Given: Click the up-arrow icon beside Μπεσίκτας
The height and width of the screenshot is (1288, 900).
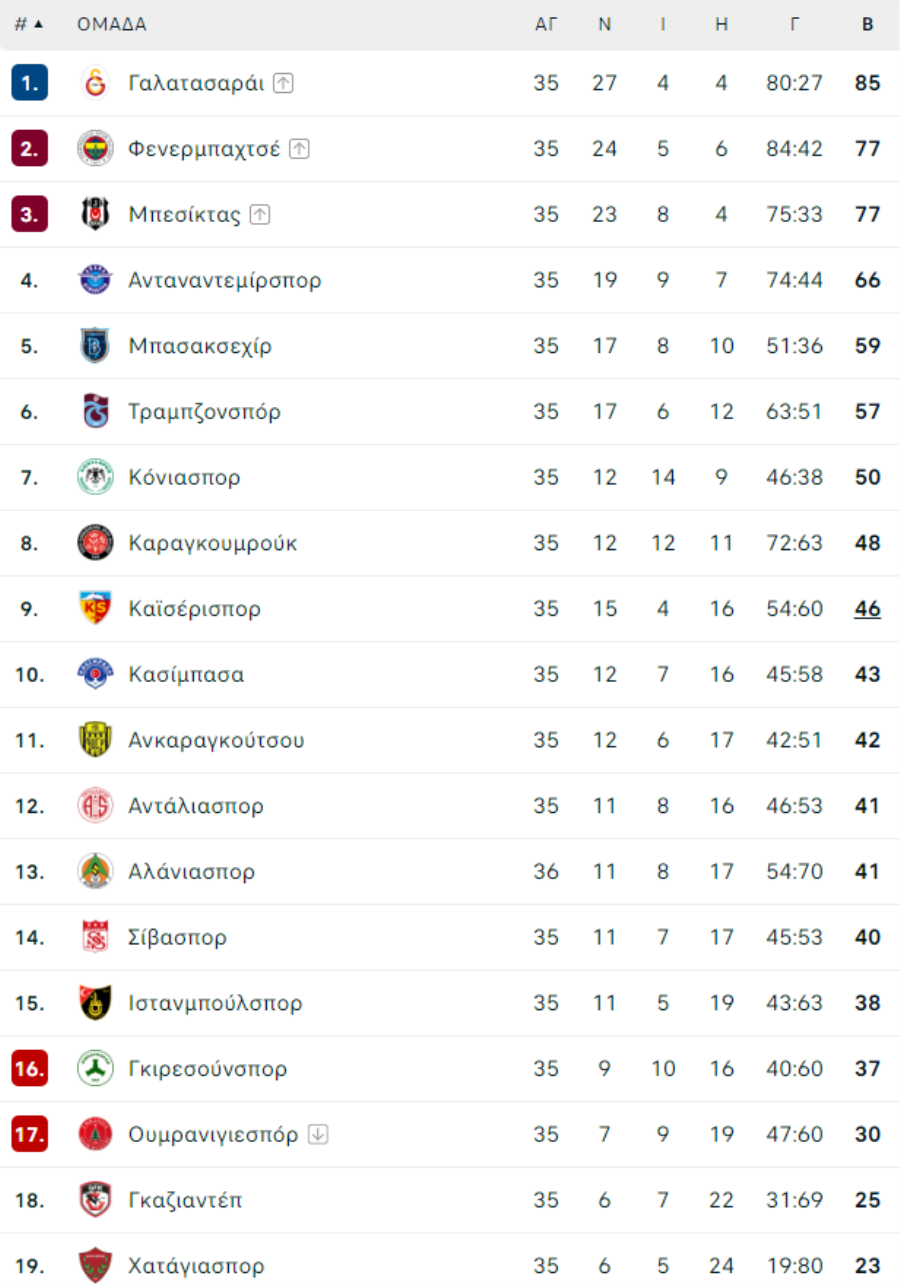Looking at the screenshot, I should (x=260, y=214).
